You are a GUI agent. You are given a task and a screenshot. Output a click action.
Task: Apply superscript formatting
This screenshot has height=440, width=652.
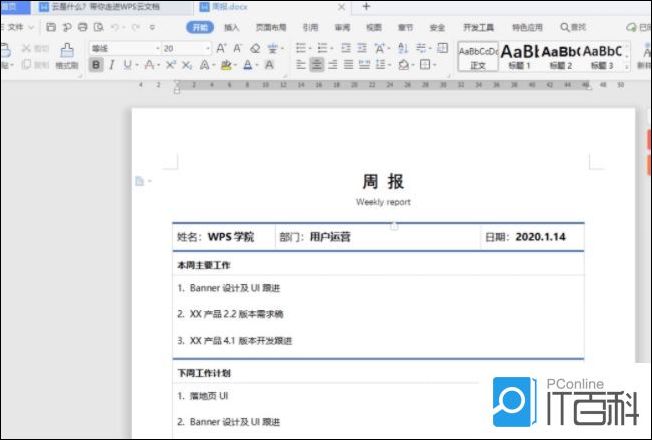point(171,65)
